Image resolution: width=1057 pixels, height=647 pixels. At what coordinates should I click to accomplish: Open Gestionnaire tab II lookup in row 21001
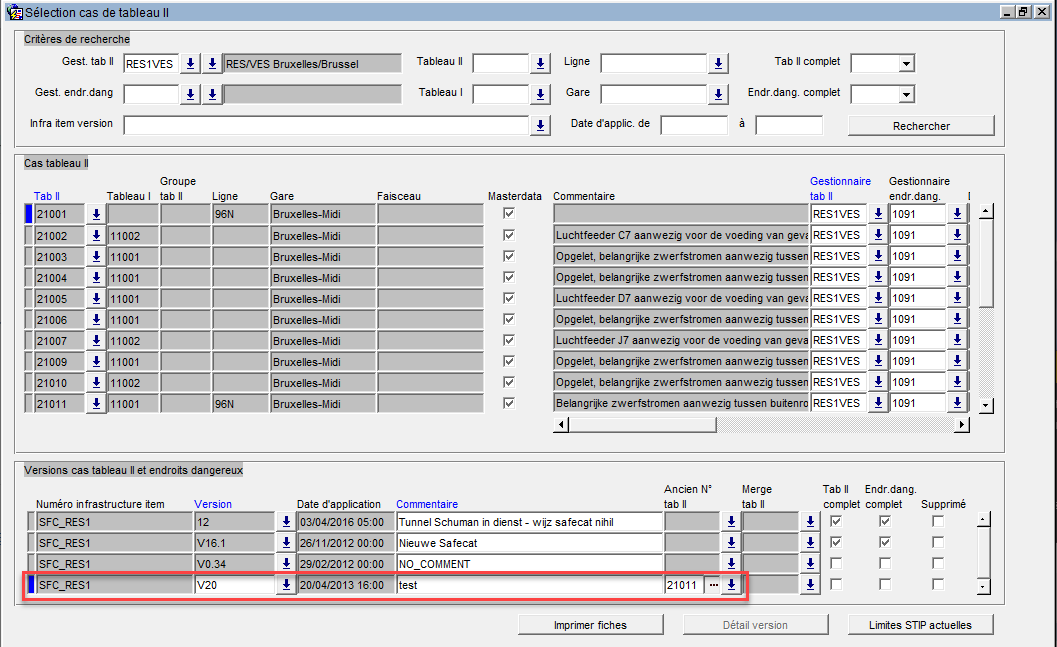click(x=878, y=214)
